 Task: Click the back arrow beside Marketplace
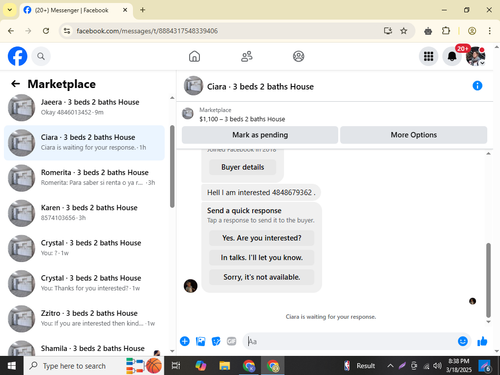click(x=16, y=84)
